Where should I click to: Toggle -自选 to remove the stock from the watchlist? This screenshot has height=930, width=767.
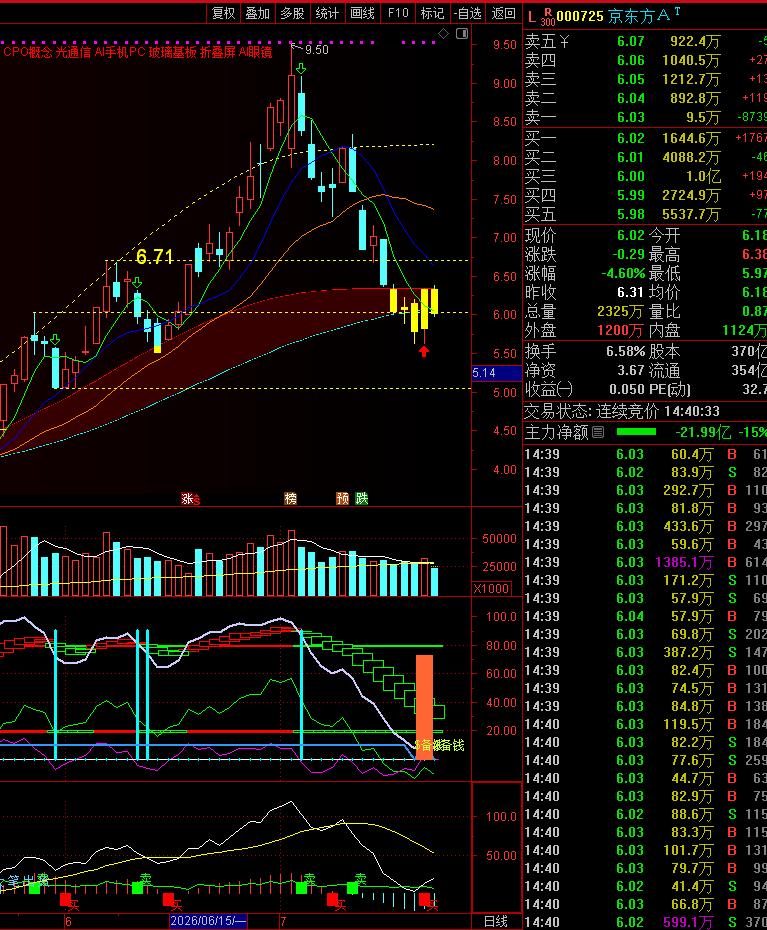tap(468, 13)
